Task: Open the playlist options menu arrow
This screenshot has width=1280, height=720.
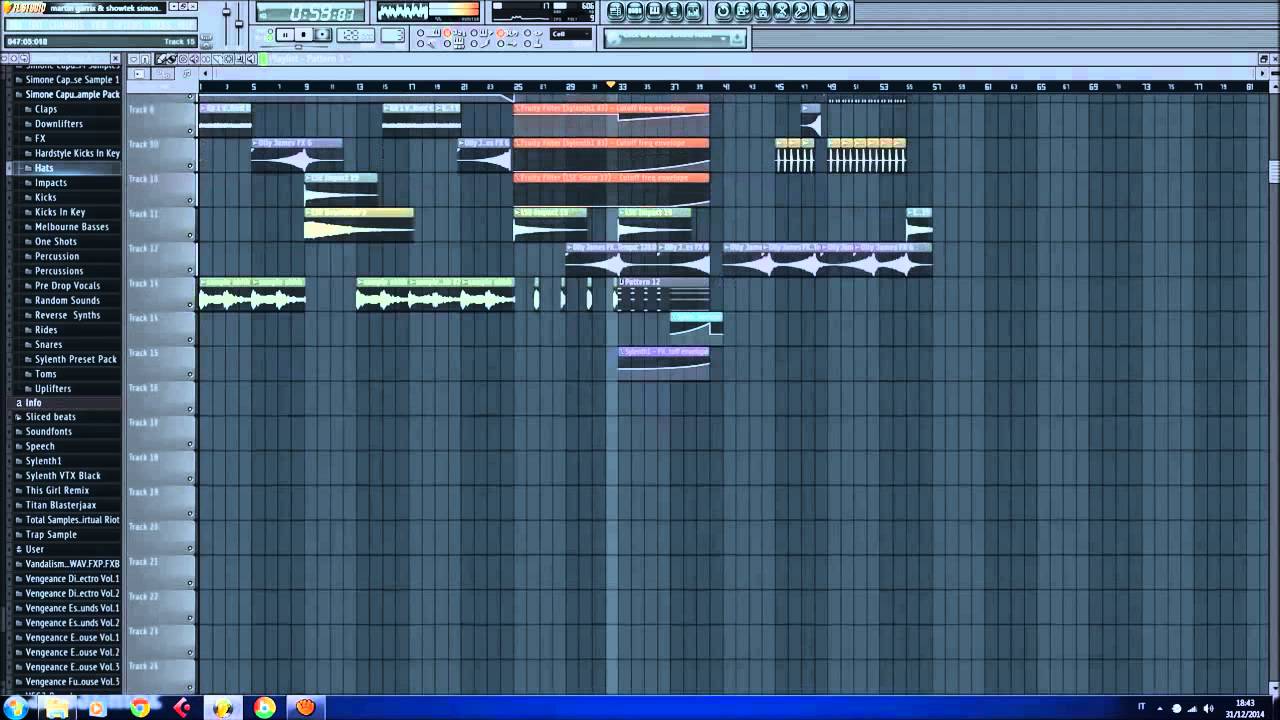Action: 133,59
